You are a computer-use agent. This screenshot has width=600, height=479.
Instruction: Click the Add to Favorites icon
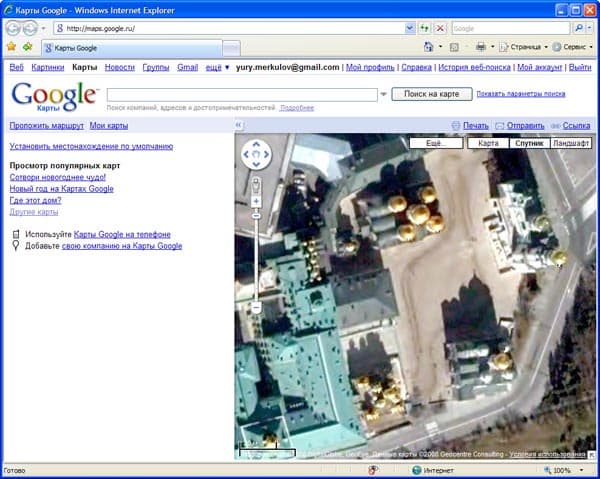tap(28, 47)
